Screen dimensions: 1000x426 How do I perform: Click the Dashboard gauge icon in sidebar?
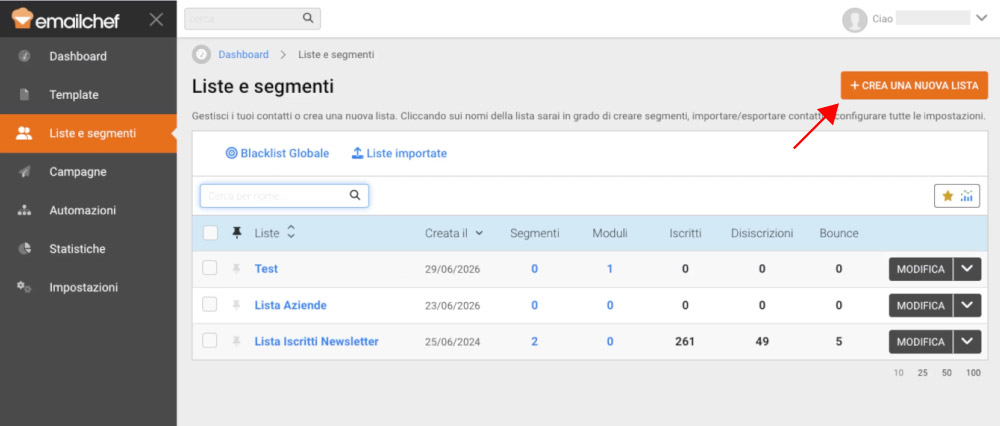[24, 56]
